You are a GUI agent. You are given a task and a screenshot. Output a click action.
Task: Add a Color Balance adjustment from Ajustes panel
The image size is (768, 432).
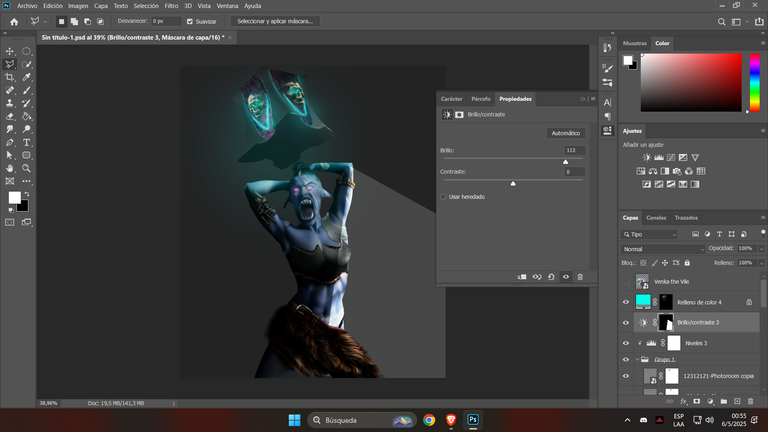point(653,171)
